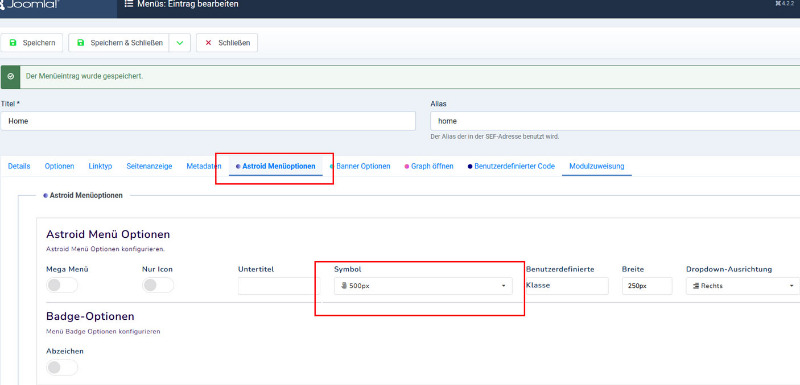Open the Optionen tab
The width and height of the screenshot is (800, 385).
pyautogui.click(x=59, y=166)
